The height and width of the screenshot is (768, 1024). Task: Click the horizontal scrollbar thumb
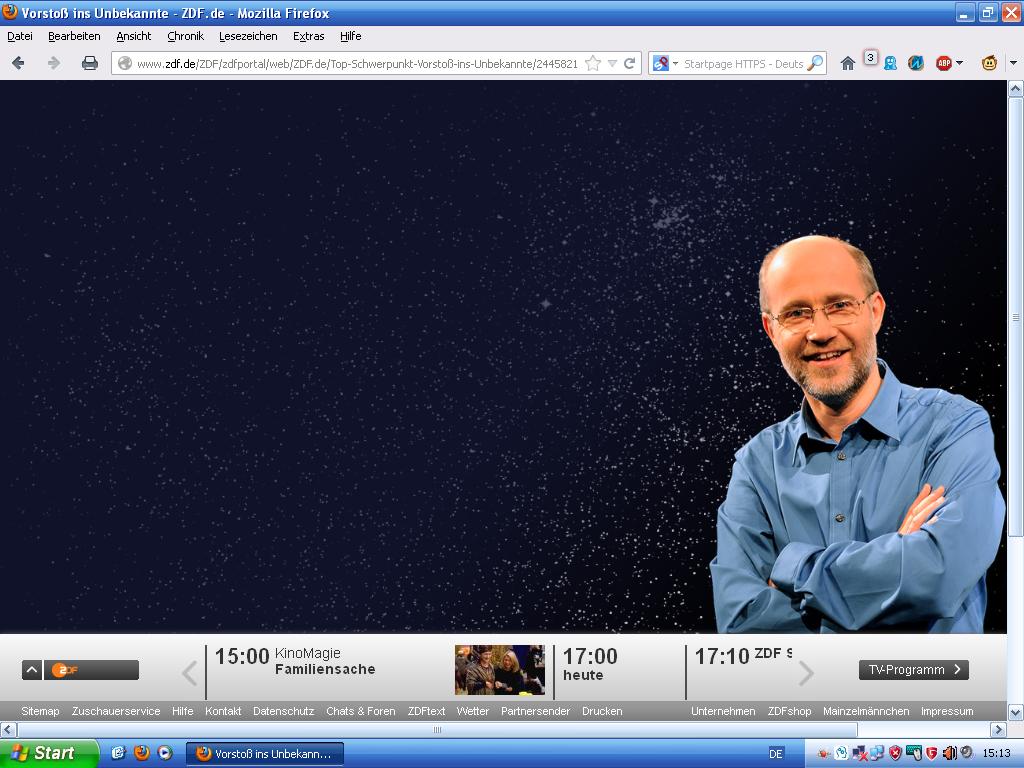click(437, 729)
